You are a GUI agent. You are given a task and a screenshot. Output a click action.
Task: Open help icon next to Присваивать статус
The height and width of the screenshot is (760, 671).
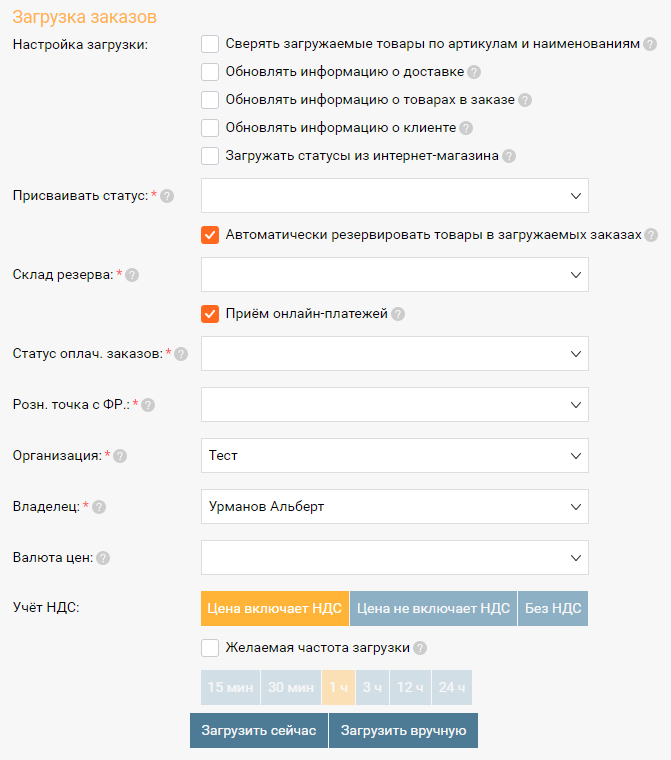167,196
